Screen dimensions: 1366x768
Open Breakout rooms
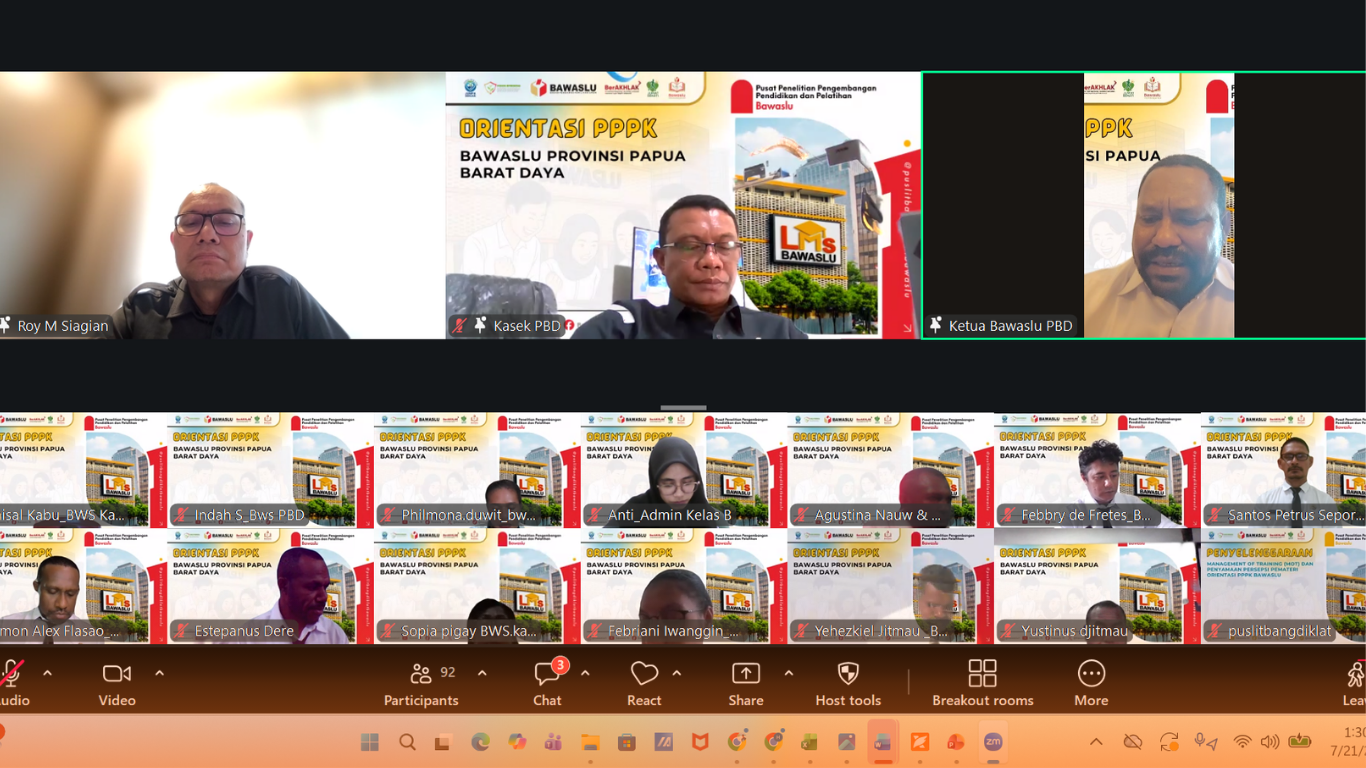coord(983,684)
